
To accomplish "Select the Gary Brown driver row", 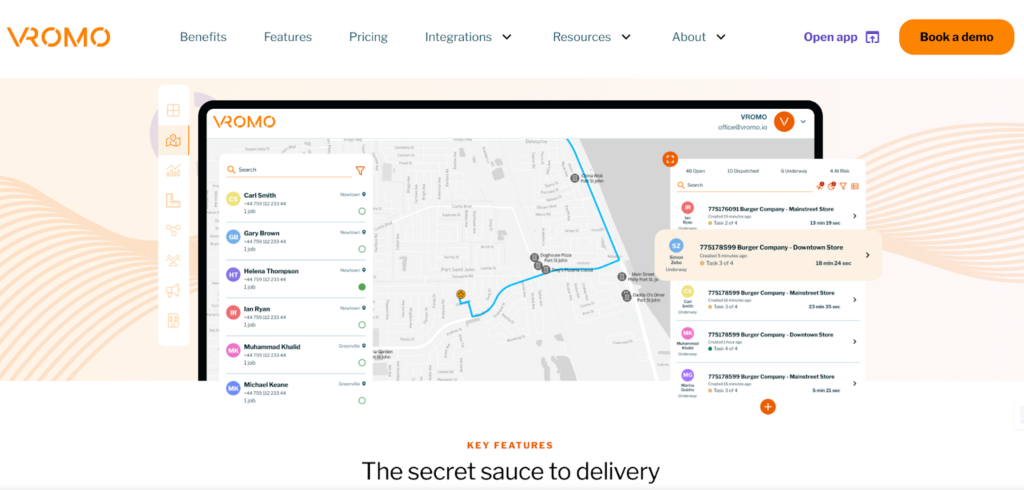I will (296, 241).
